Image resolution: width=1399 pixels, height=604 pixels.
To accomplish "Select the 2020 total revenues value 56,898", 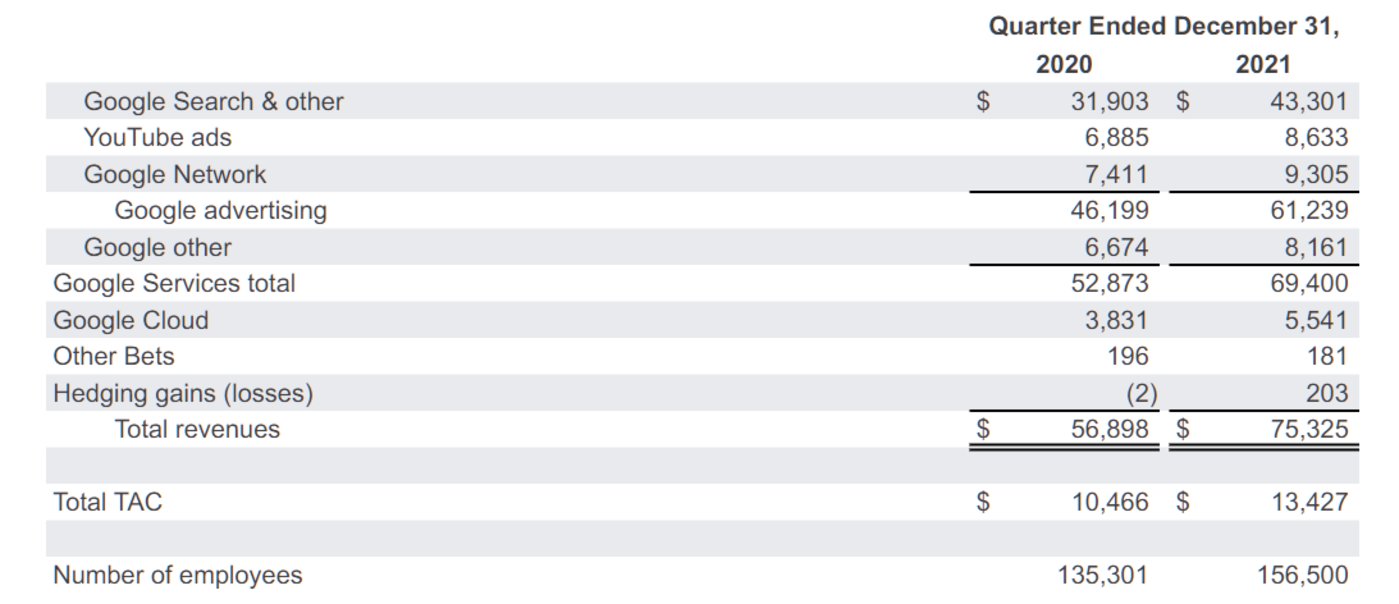I will click(x=1110, y=430).
